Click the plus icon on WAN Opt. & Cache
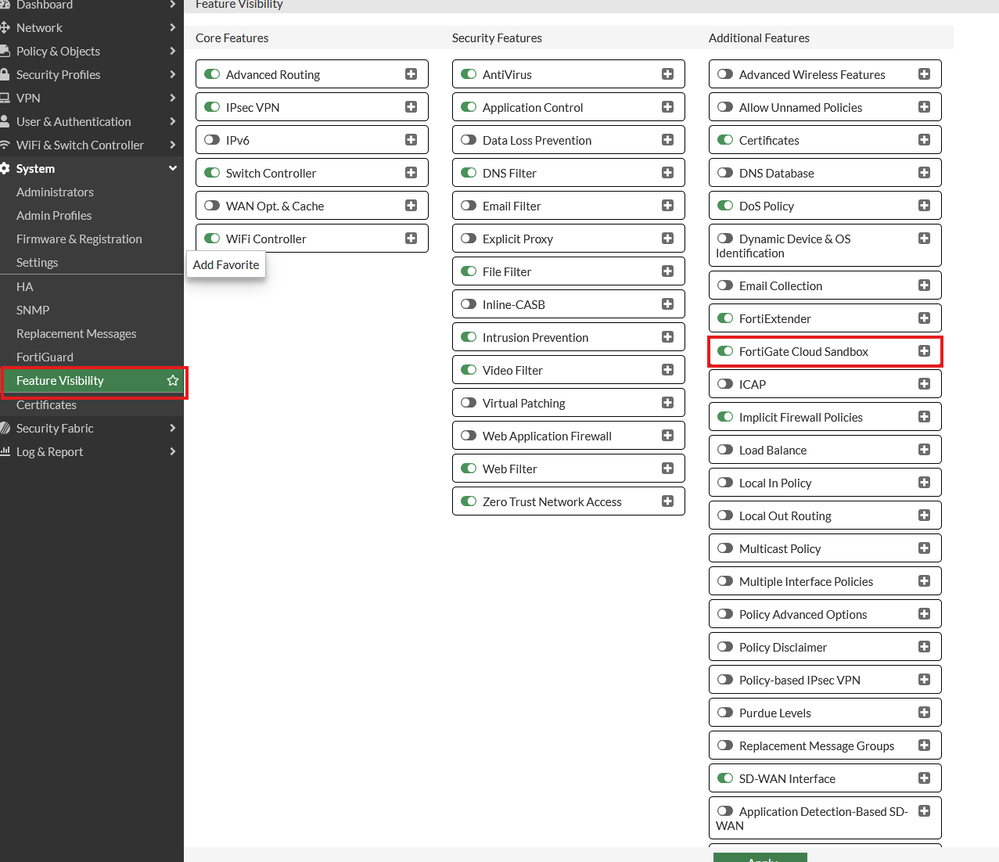This screenshot has width=999, height=862. [411, 205]
